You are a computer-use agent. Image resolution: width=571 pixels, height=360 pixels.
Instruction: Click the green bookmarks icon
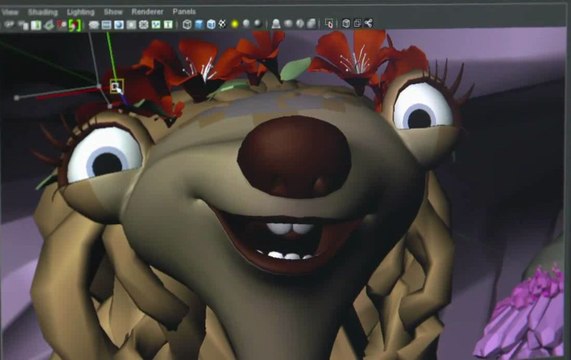tap(36, 25)
